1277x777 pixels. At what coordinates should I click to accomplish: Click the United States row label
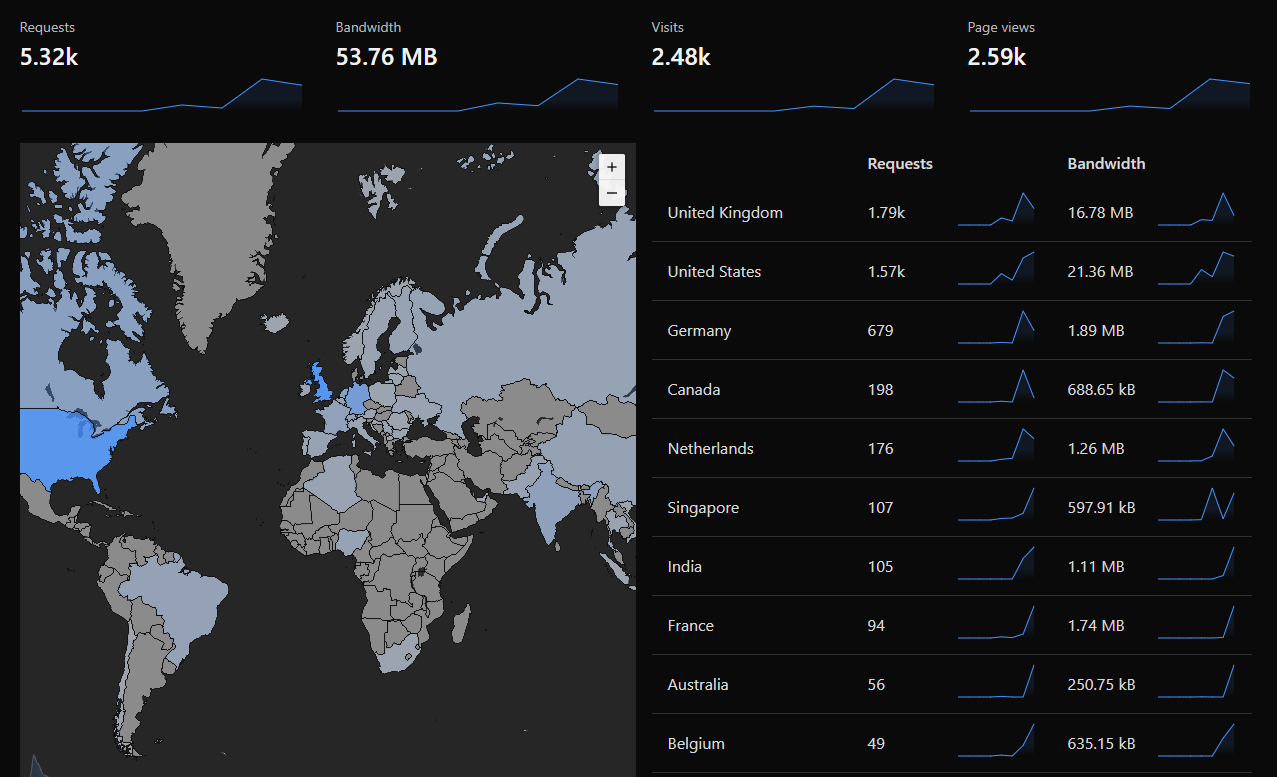[x=714, y=271]
